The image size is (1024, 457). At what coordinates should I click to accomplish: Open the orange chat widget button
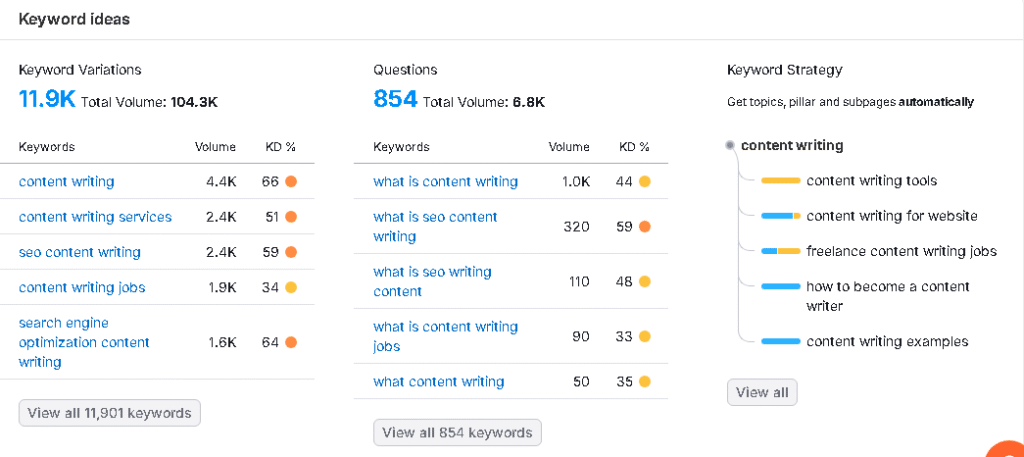pyautogui.click(x=1006, y=449)
